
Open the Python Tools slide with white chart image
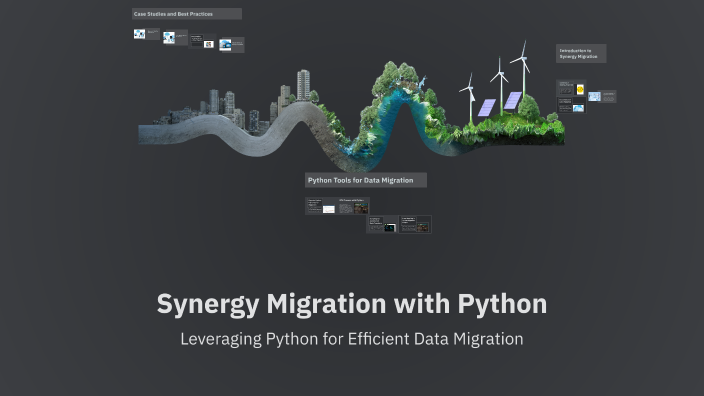click(x=321, y=206)
